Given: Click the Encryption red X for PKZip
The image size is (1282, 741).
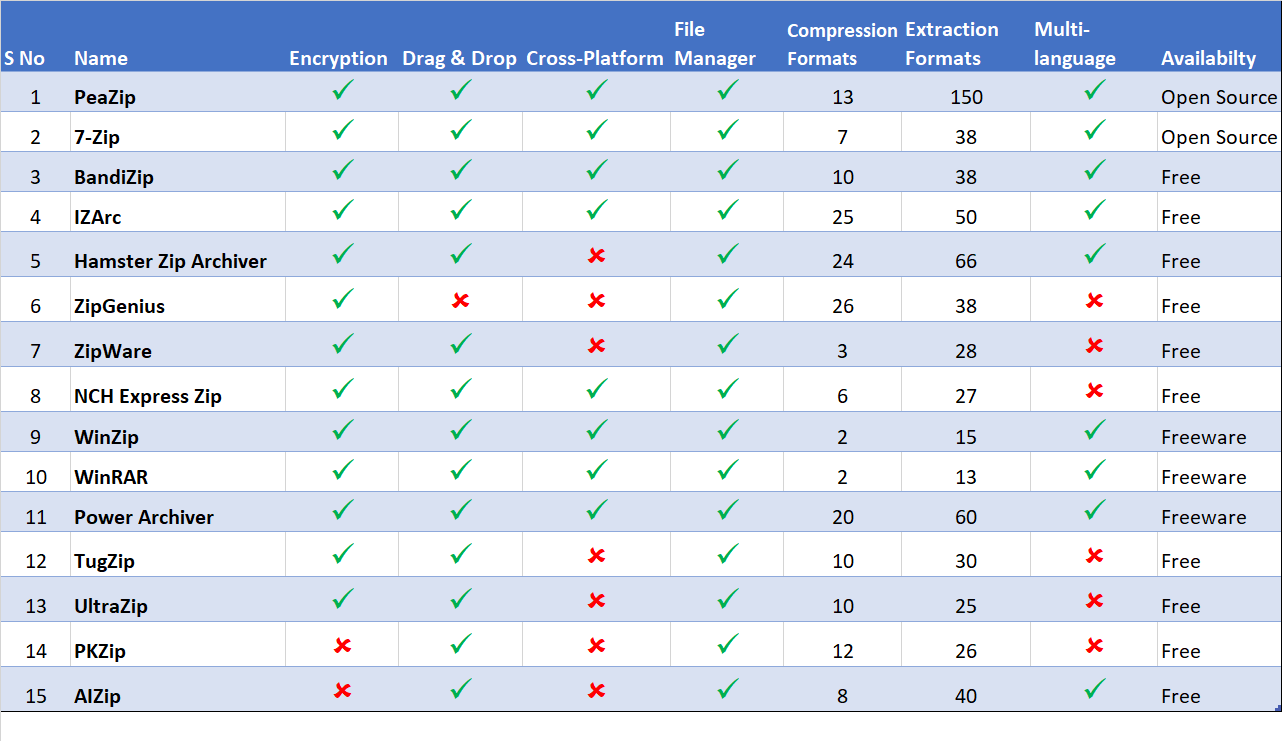Looking at the screenshot, I should (x=343, y=645).
